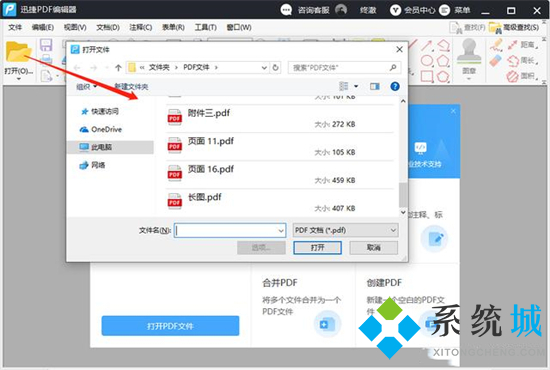This screenshot has height=370, width=550.
Task: Select the eraser tool icon
Action: pyautogui.click(x=496, y=61)
